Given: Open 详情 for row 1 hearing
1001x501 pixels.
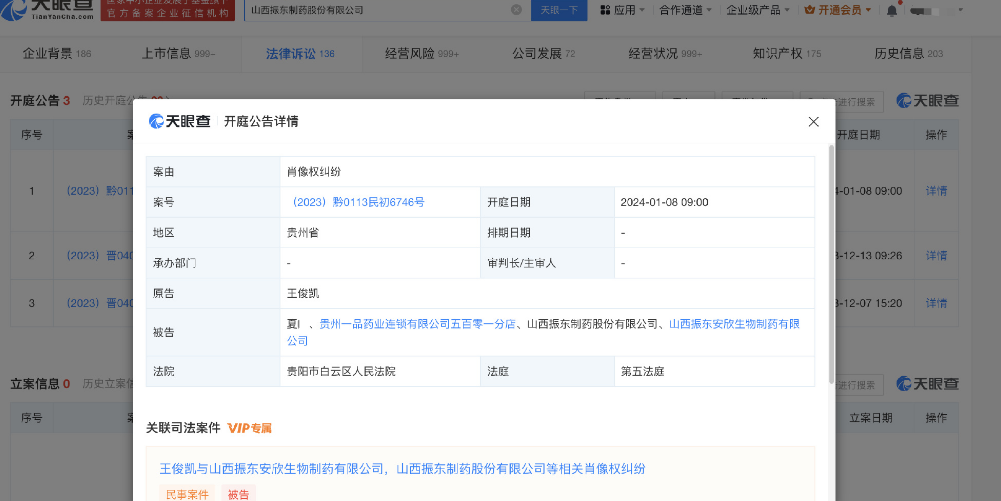Looking at the screenshot, I should click(936, 191).
